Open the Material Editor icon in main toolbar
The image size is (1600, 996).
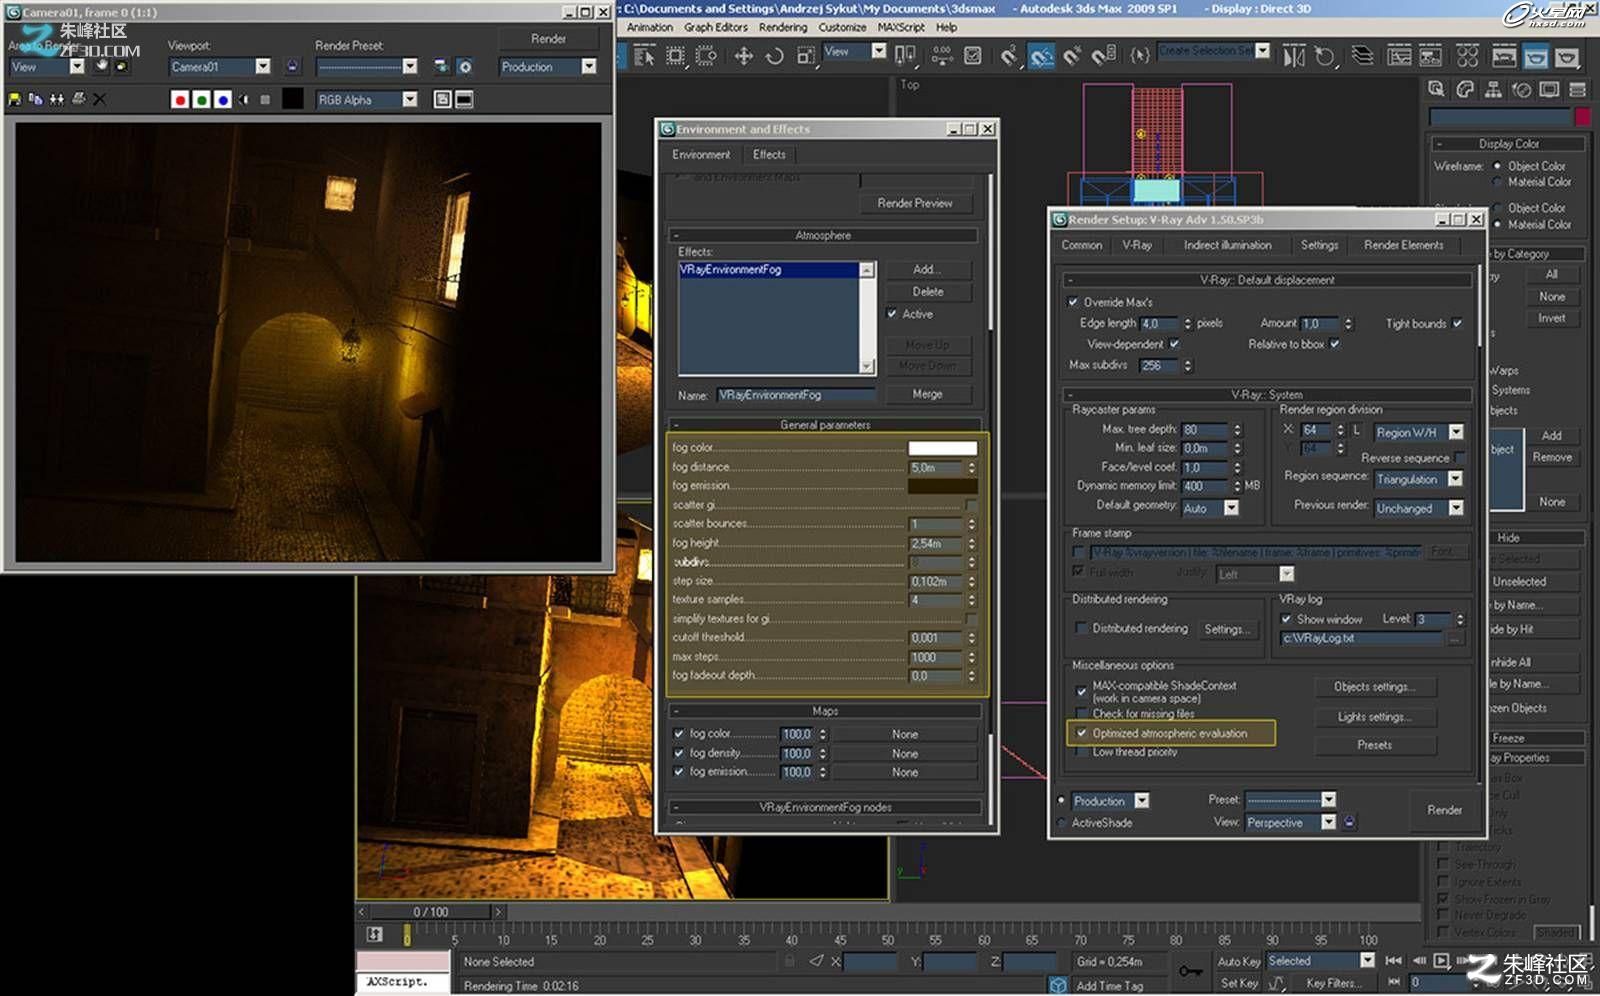[x=1467, y=56]
